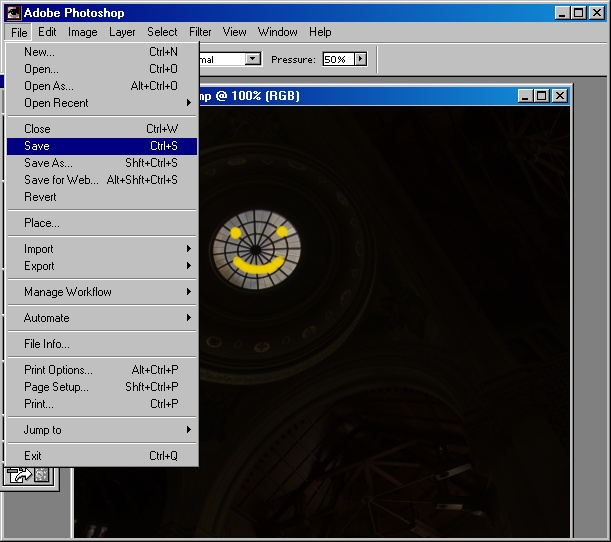611x542 pixels.
Task: Open the Layer menu
Action: coord(122,32)
